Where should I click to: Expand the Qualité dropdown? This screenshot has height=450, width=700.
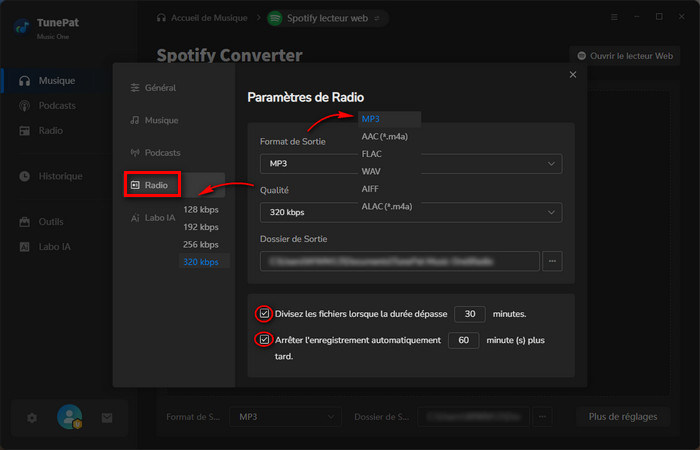pyautogui.click(x=411, y=212)
